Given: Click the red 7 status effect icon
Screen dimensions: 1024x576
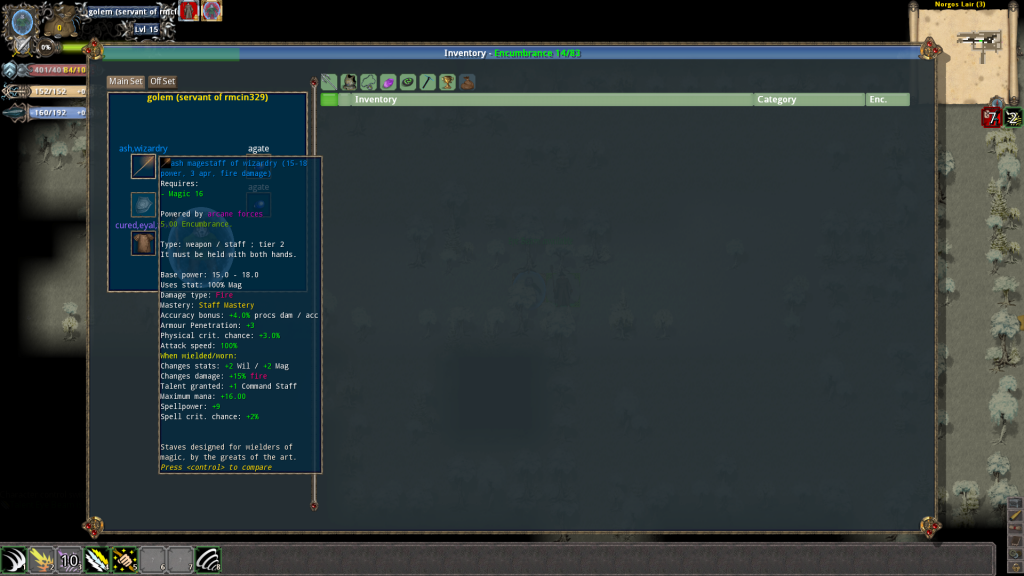Looking at the screenshot, I should [991, 118].
